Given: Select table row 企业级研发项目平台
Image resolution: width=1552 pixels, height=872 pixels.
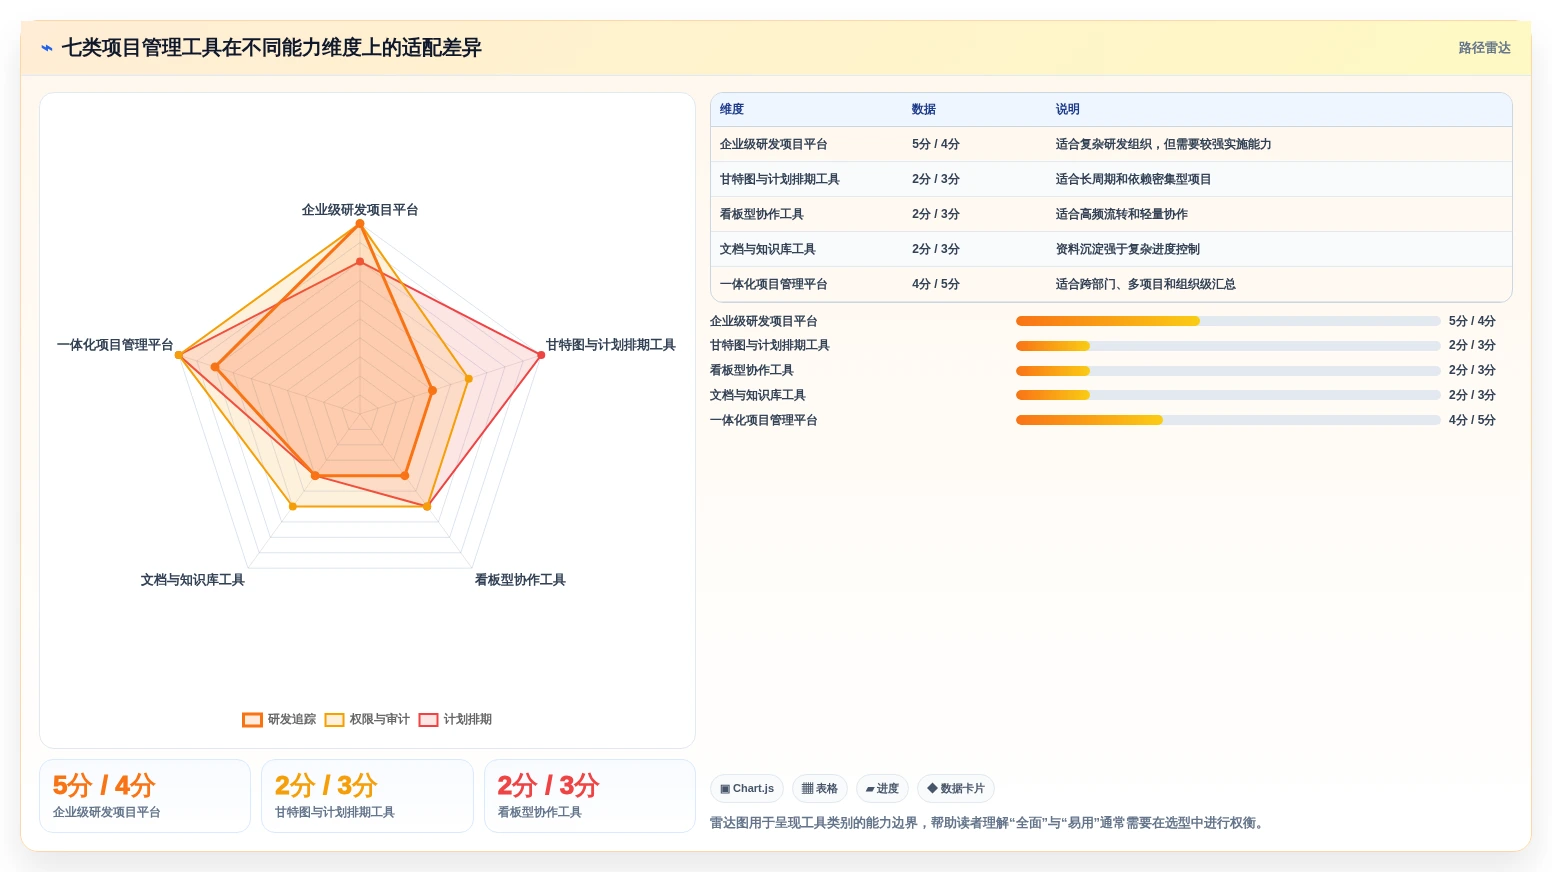Looking at the screenshot, I should [x=1111, y=144].
